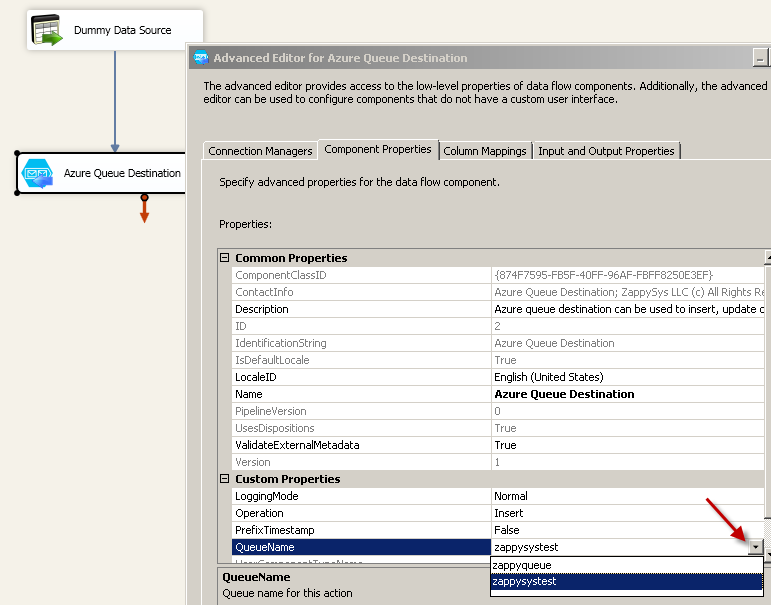Choose zappysystest from the dropdown list

626,581
